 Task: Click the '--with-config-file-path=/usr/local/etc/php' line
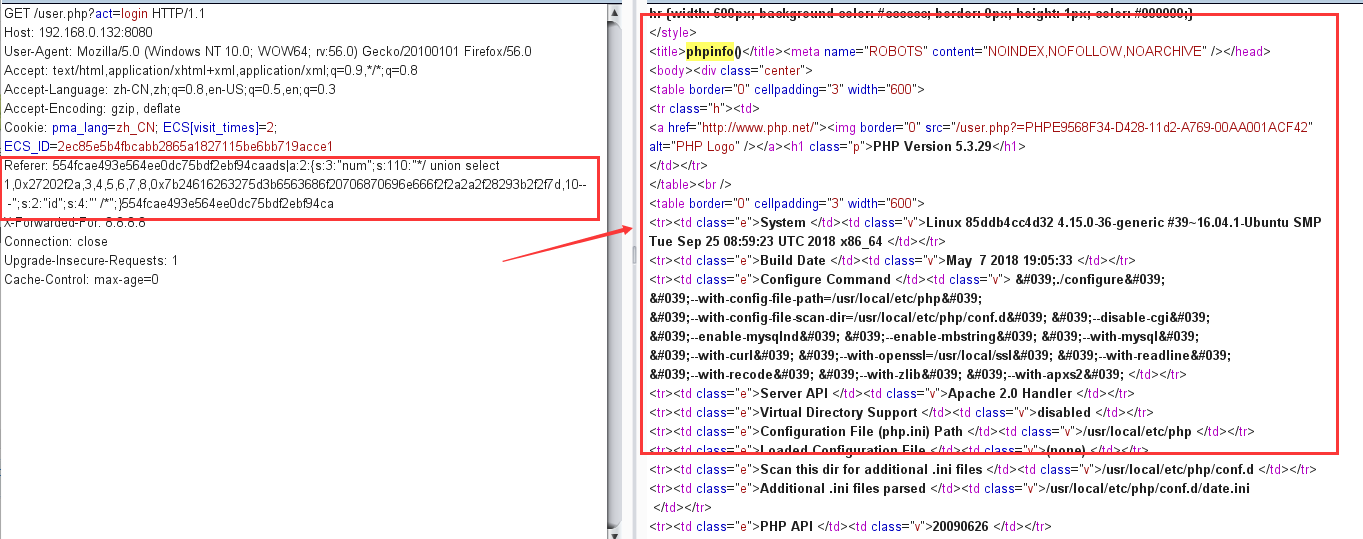click(x=816, y=299)
